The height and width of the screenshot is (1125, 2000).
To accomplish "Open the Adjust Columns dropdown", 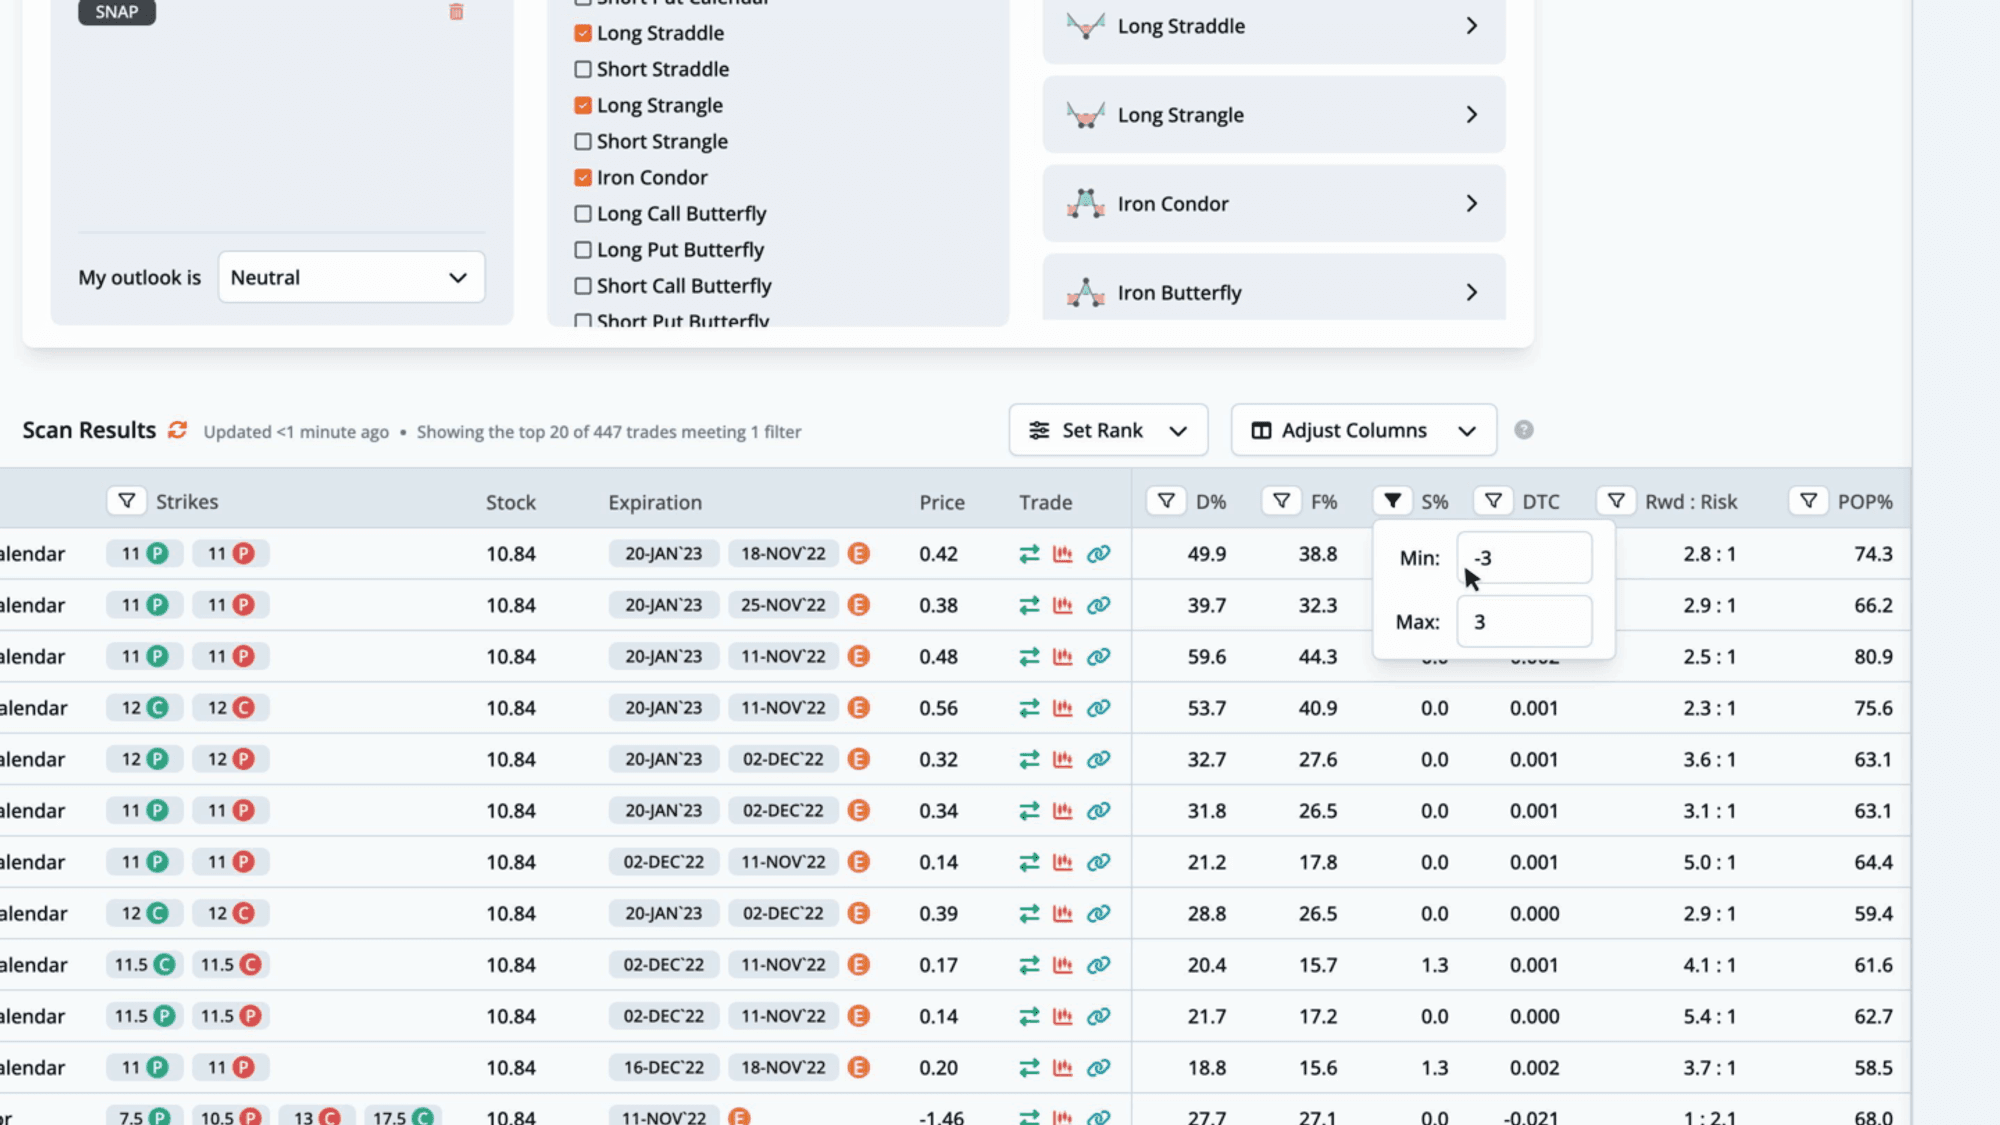I will click(x=1363, y=430).
